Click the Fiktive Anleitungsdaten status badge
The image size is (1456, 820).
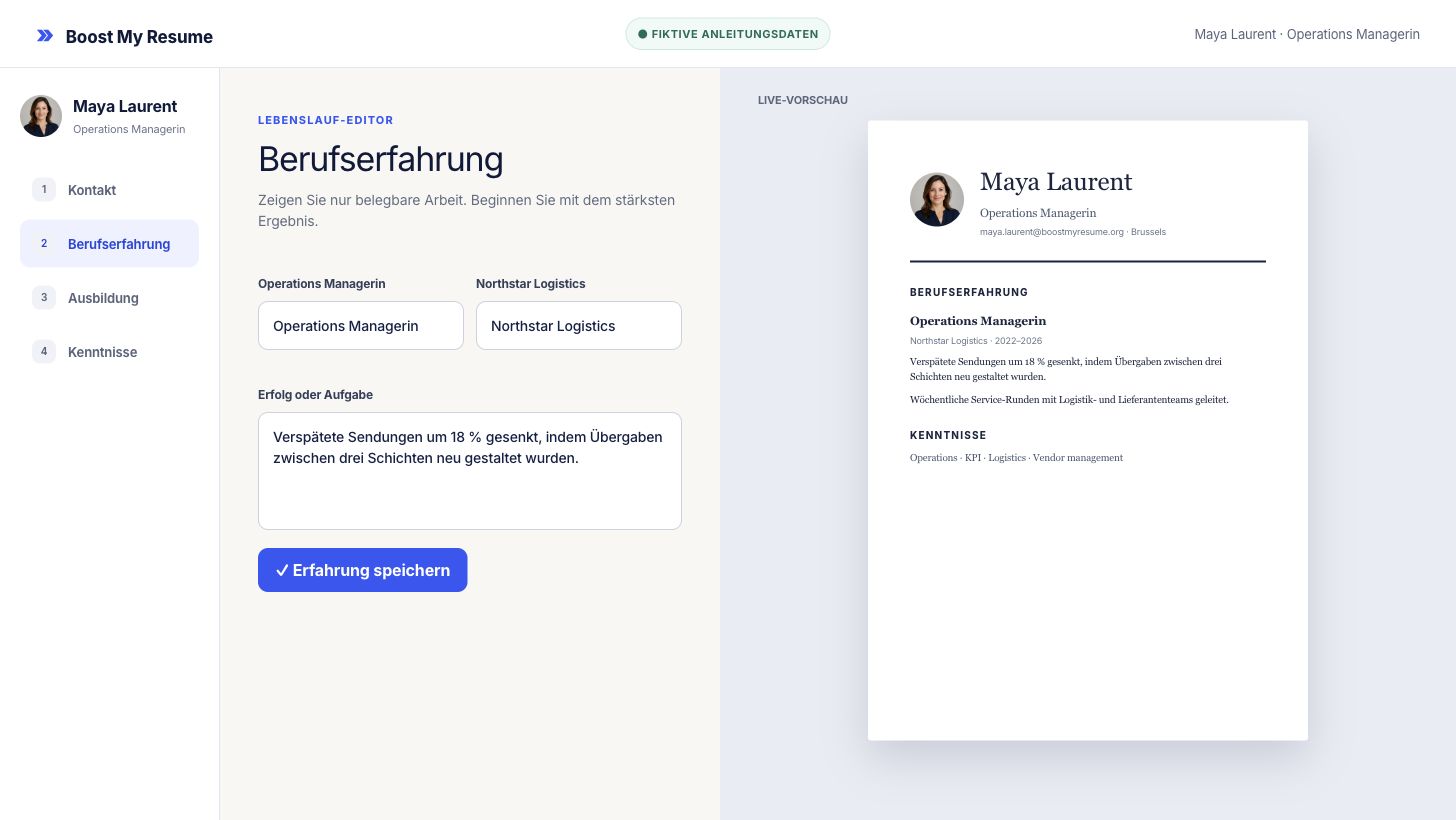(x=728, y=34)
